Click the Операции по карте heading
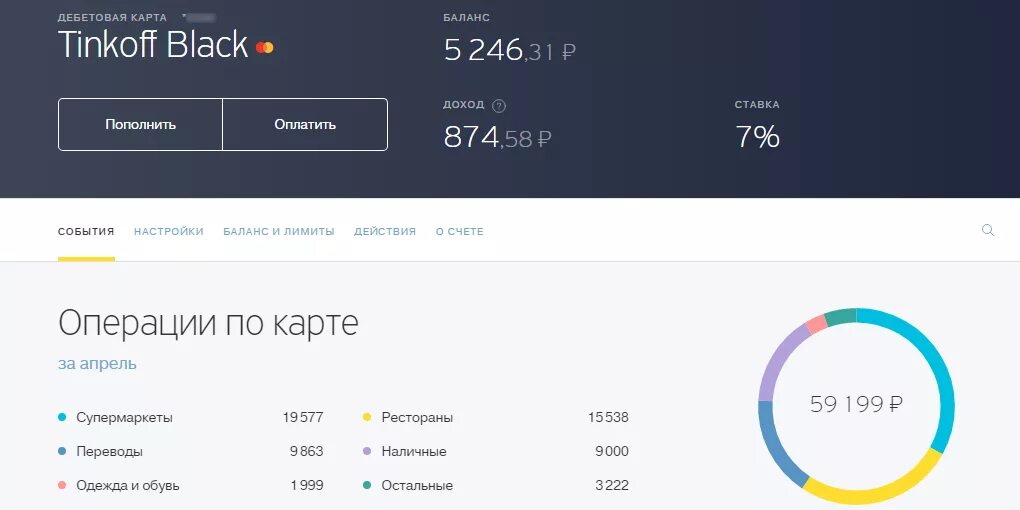The image size is (1020, 510). pyautogui.click(x=208, y=323)
